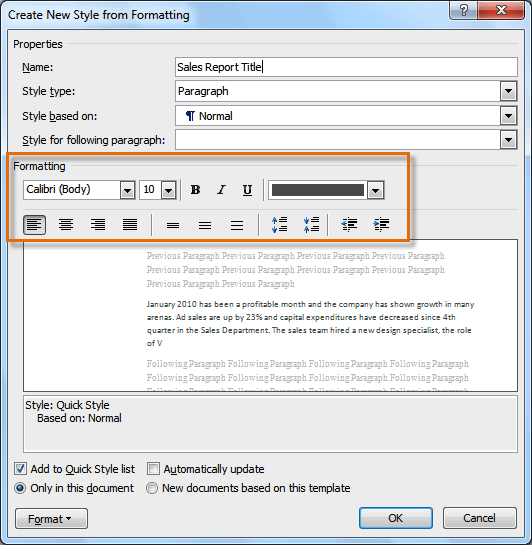Click the sample paragraph preview text
Image resolution: width=532 pixels, height=545 pixels.
click(310, 324)
